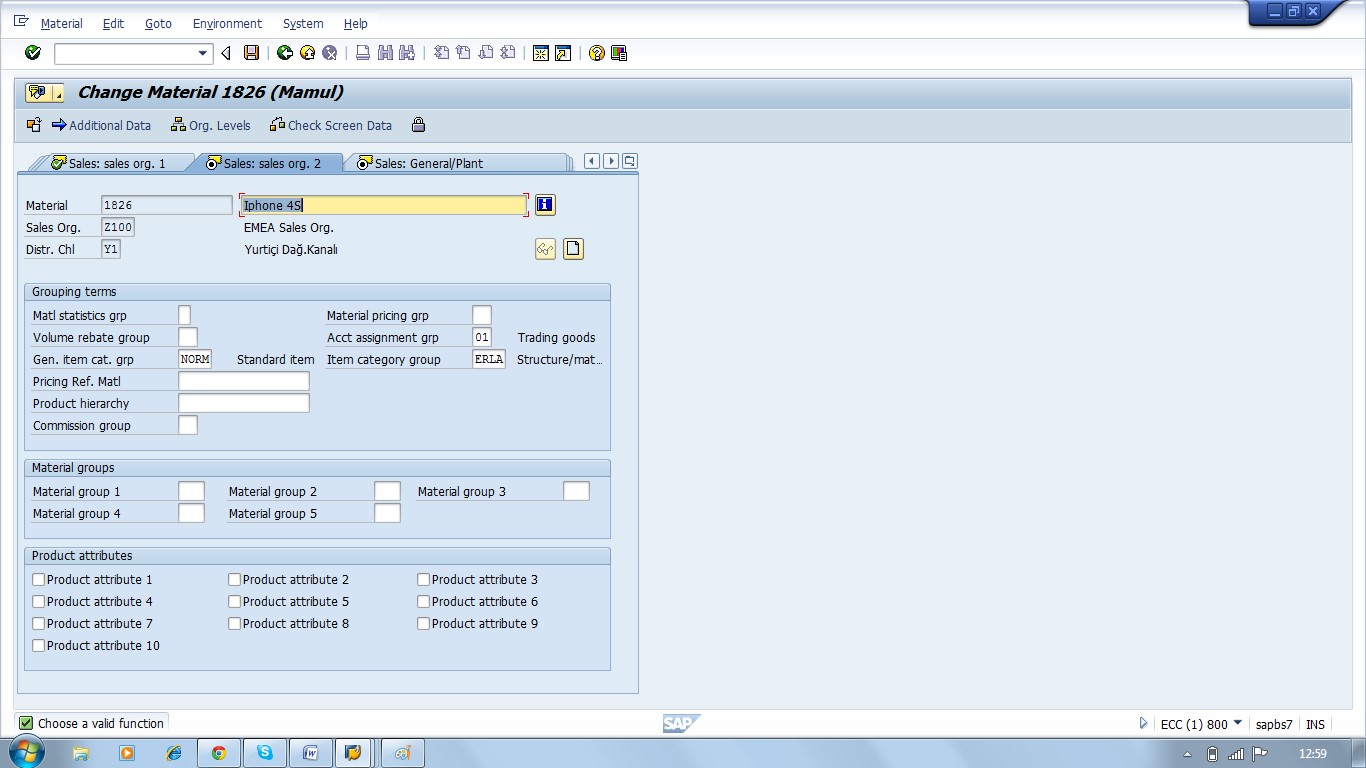Open the tab list selector icon

629,161
